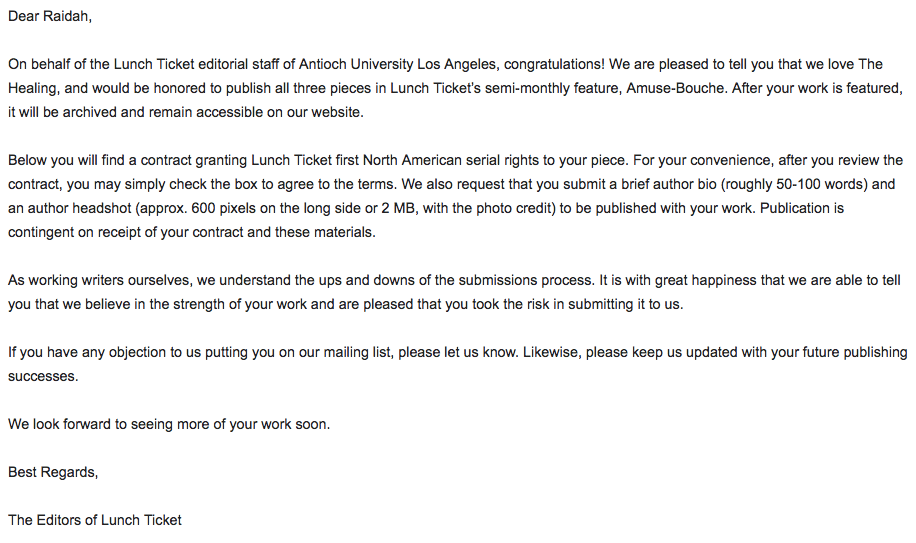Click the "Dear Raidah," greeting line

point(50,16)
